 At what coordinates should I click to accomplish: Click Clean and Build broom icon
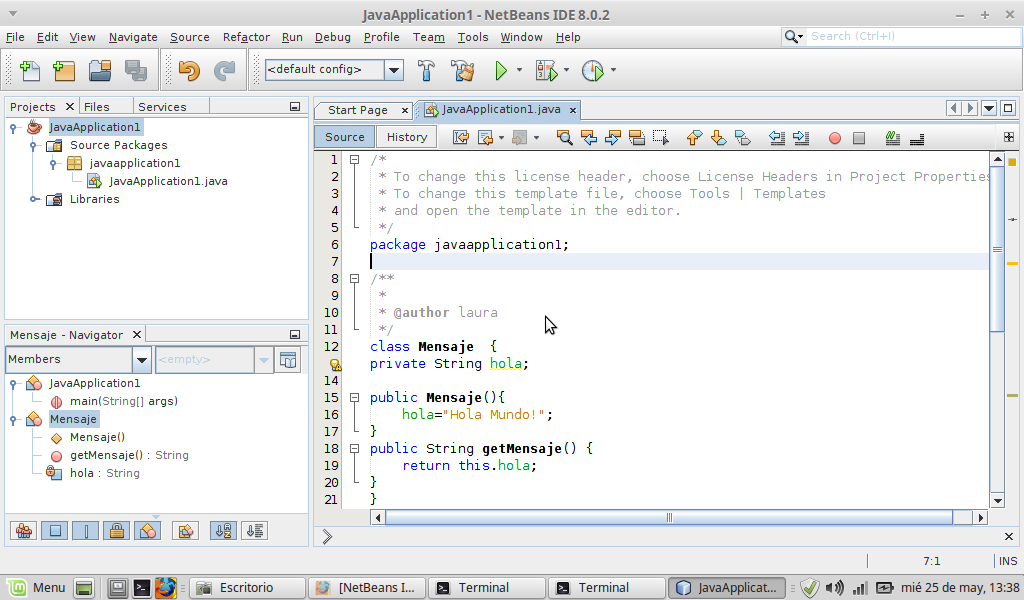click(x=462, y=71)
